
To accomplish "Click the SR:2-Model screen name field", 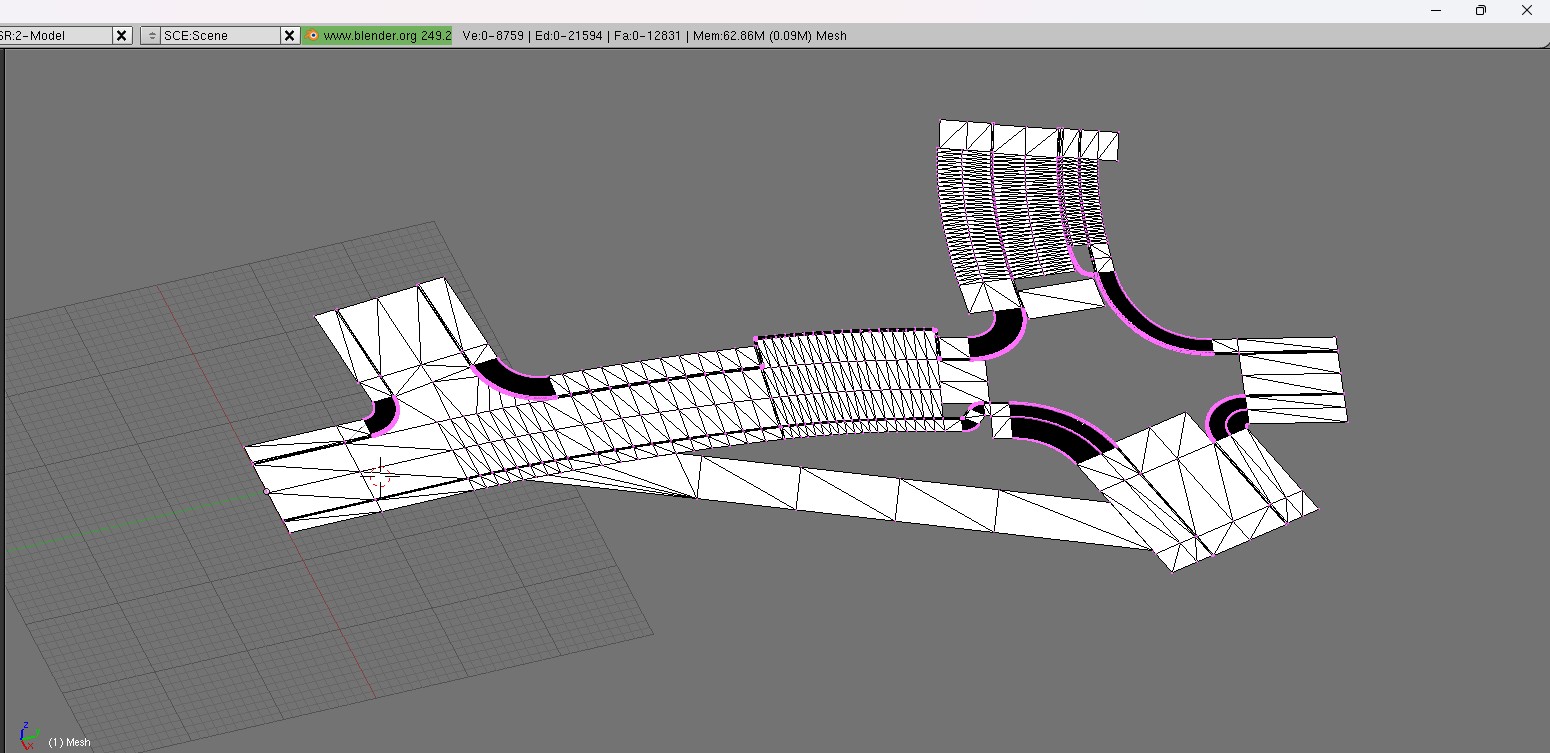I will pyautogui.click(x=55, y=35).
